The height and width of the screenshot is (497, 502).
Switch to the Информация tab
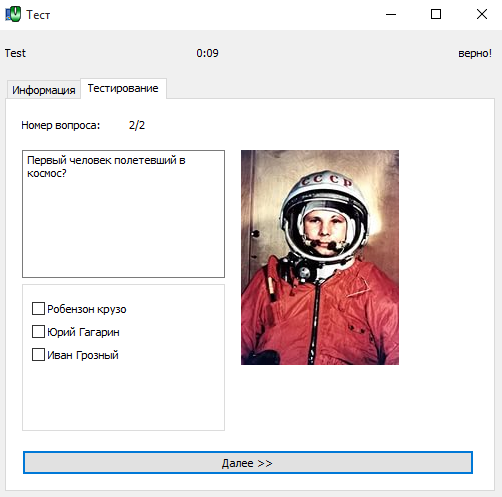[x=44, y=90]
